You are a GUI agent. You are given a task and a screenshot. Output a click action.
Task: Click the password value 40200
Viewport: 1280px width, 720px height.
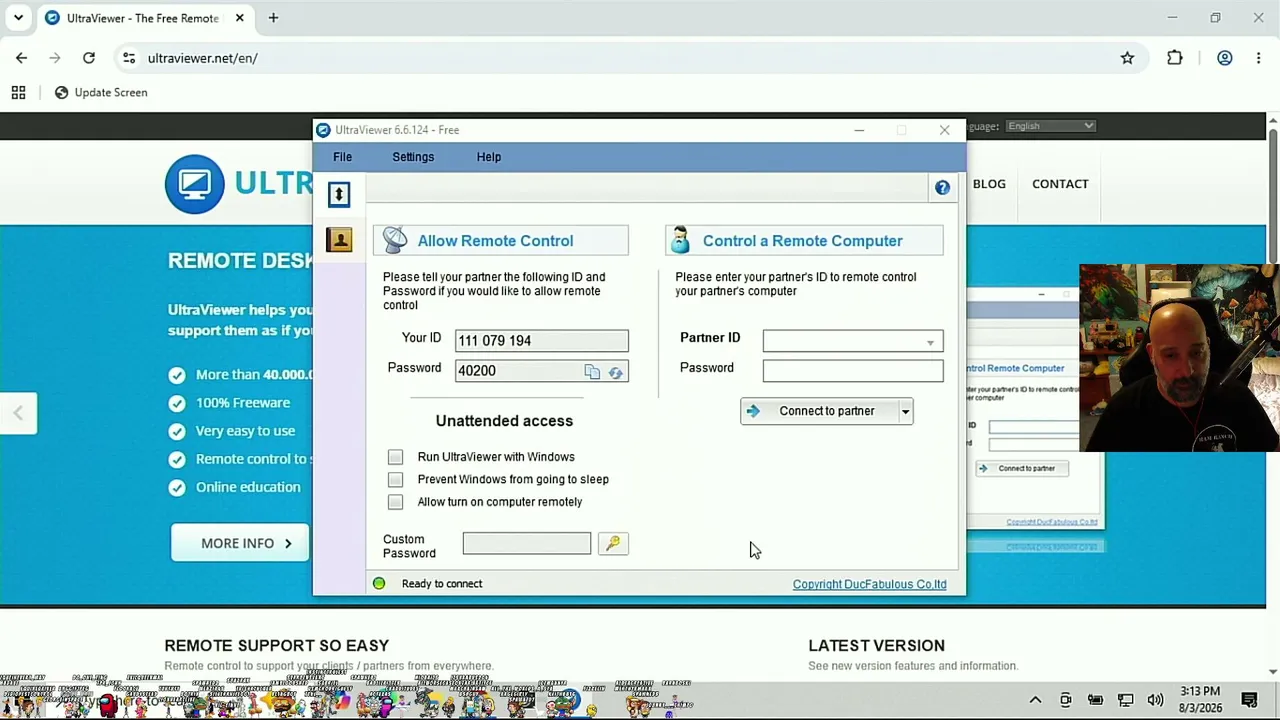[477, 371]
